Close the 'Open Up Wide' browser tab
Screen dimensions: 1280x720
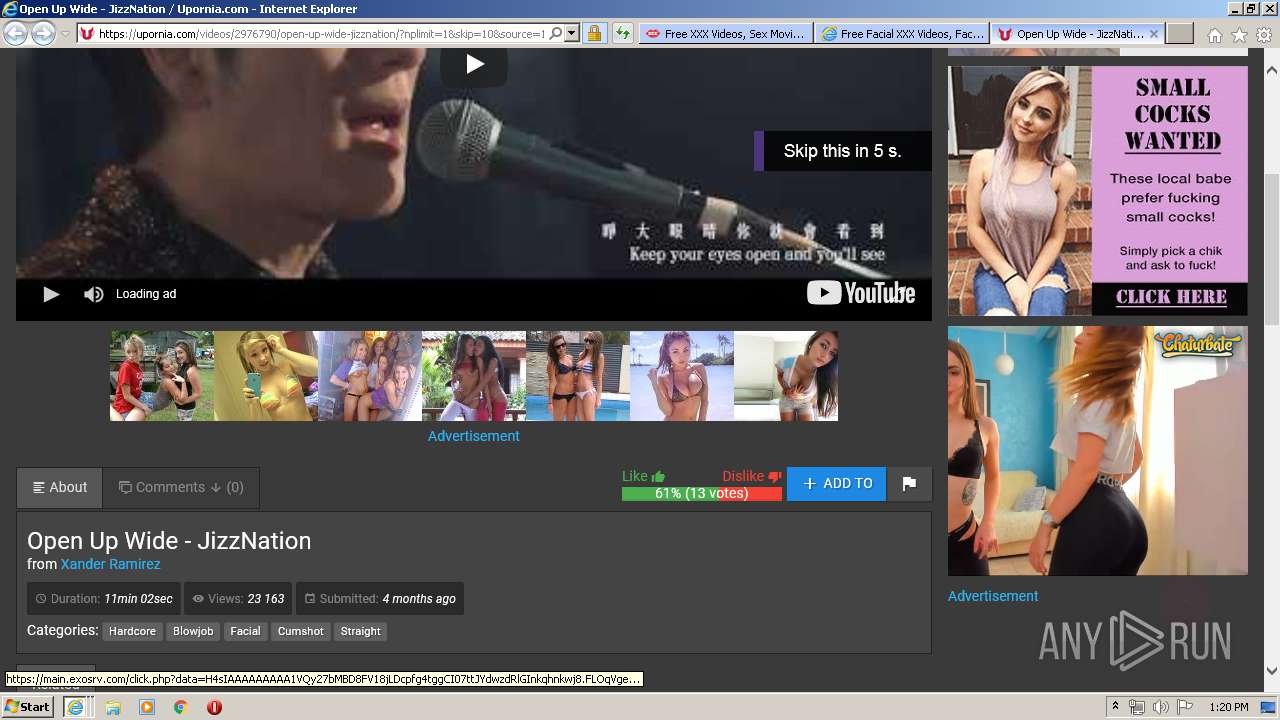tap(1153, 33)
